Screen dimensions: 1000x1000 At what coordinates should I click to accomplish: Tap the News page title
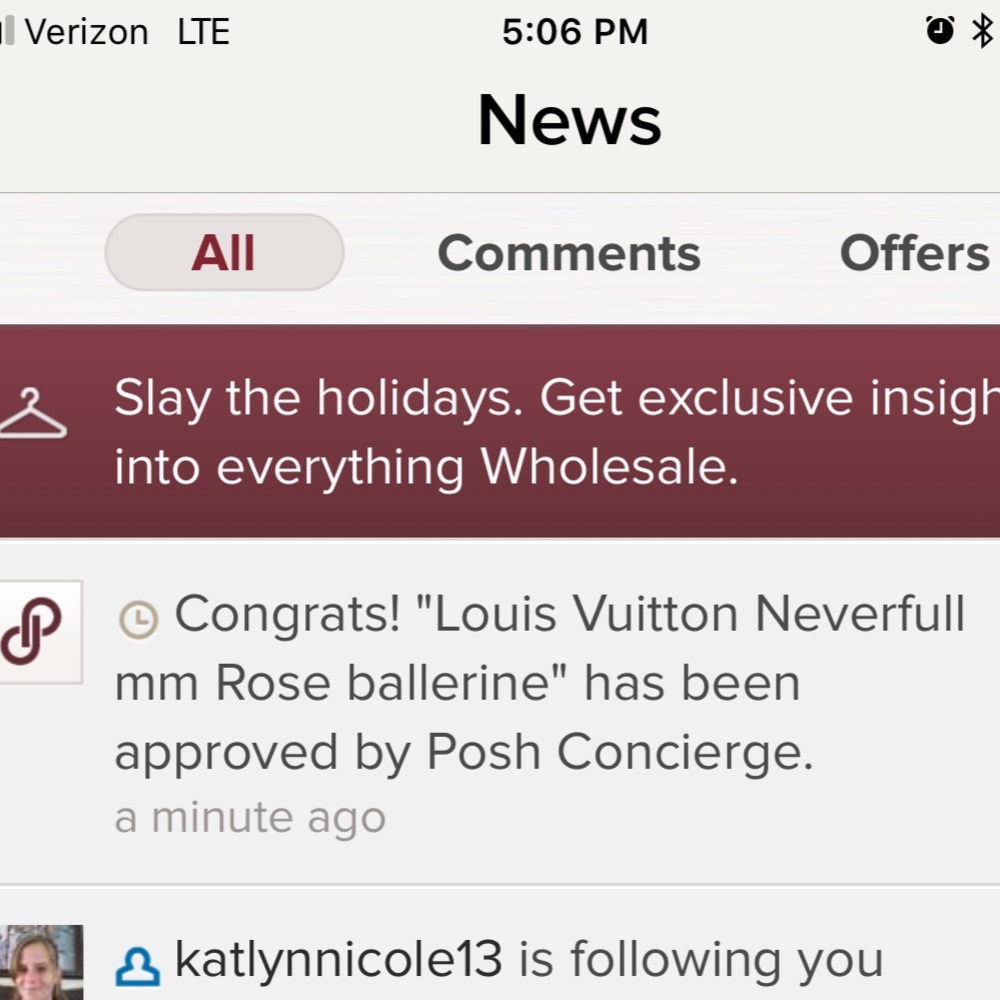(x=569, y=120)
